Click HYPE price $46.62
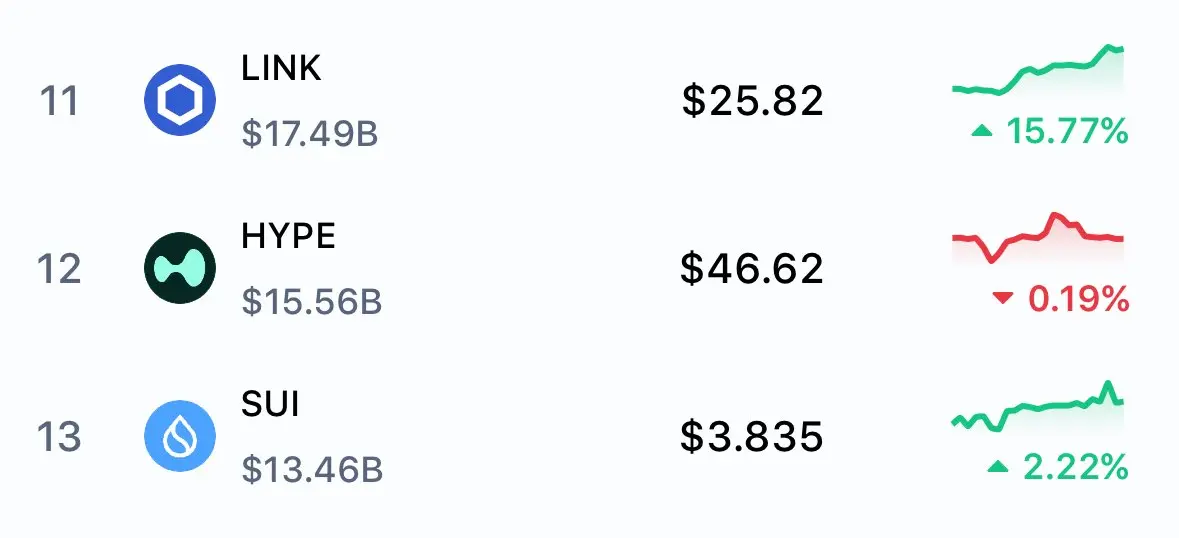The image size is (1179, 538). (x=752, y=269)
